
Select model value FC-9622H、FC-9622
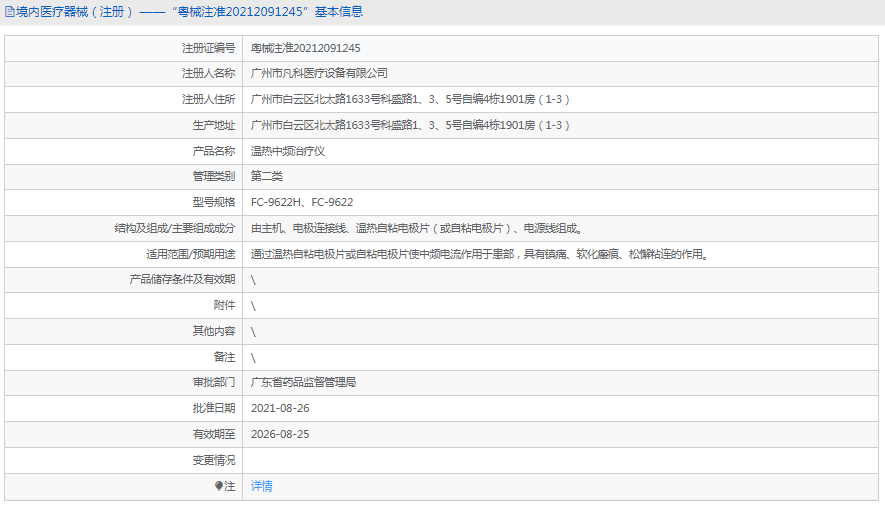302,202
